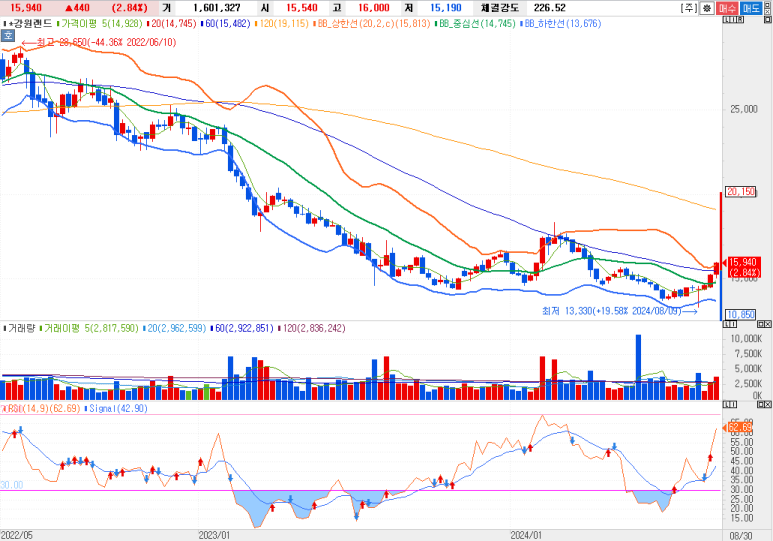Click the blue 호 quote button
The width and height of the screenshot is (773, 541).
click(x=7, y=36)
